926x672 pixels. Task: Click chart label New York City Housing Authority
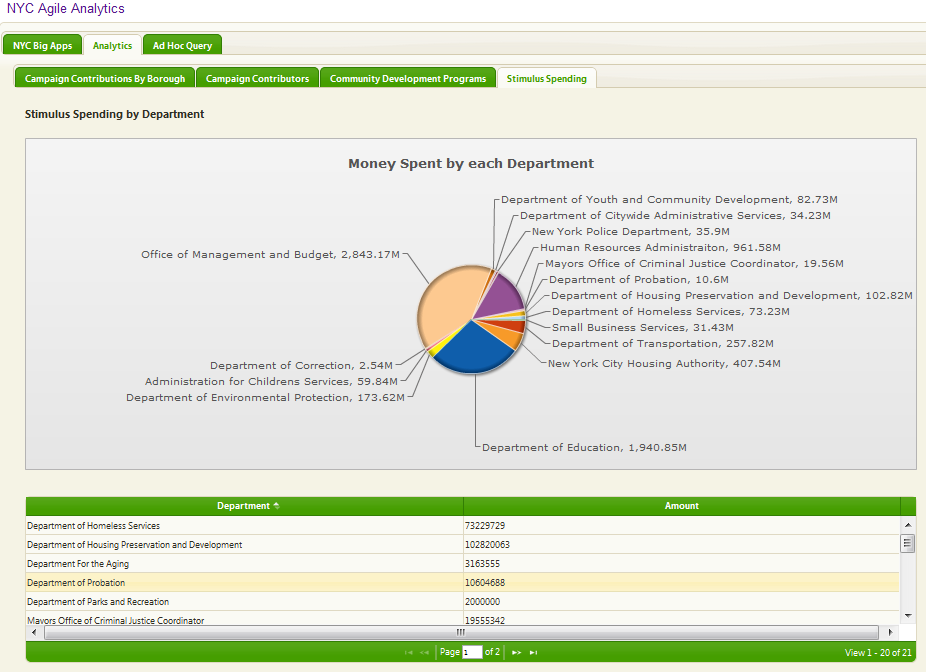pos(664,363)
